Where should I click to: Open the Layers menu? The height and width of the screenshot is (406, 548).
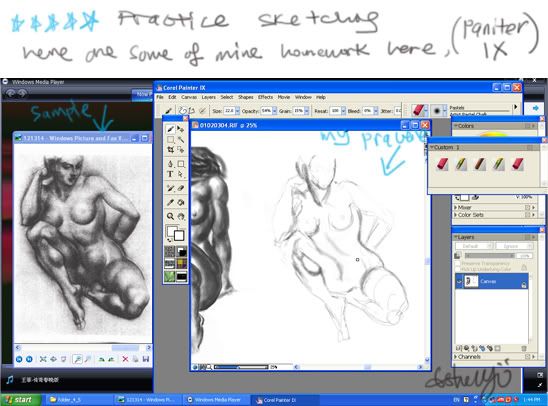[208, 97]
